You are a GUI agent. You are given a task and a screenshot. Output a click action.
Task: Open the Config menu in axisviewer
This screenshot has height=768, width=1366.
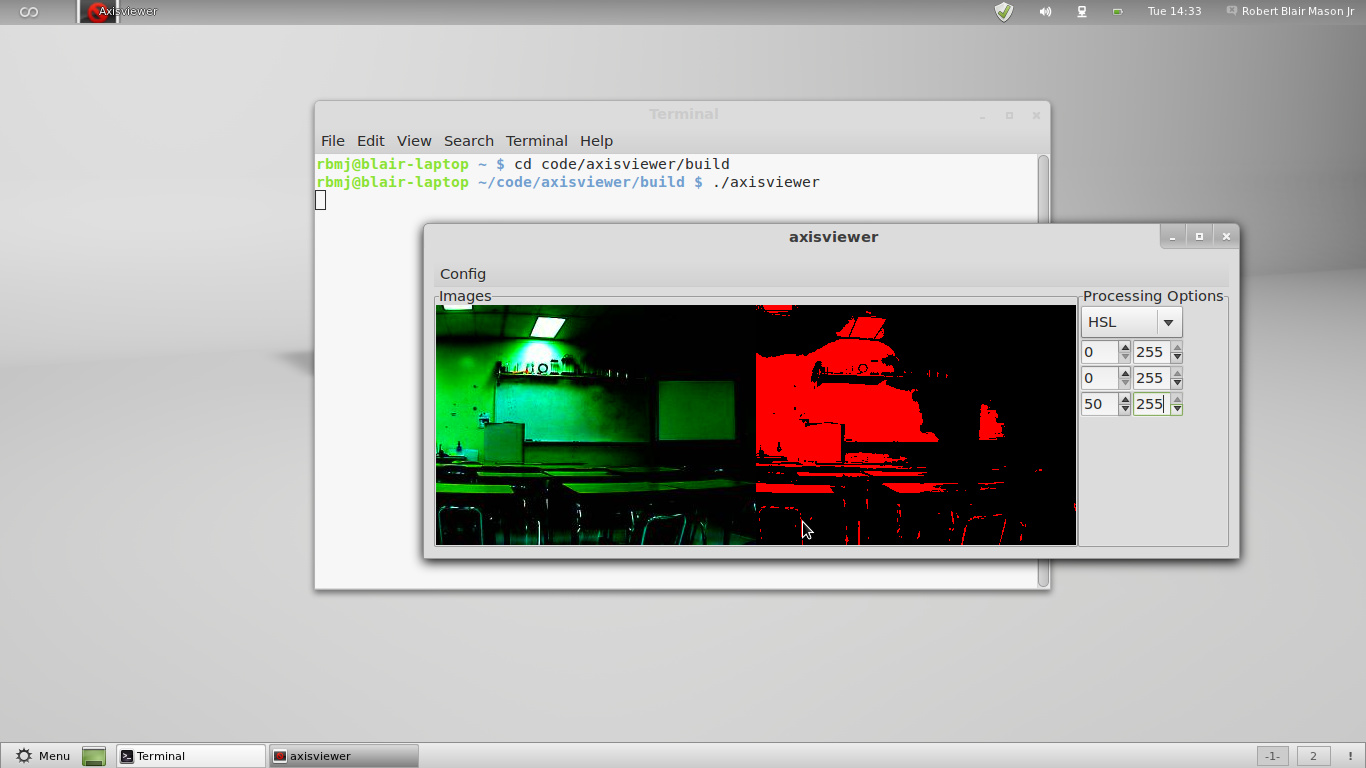click(463, 274)
